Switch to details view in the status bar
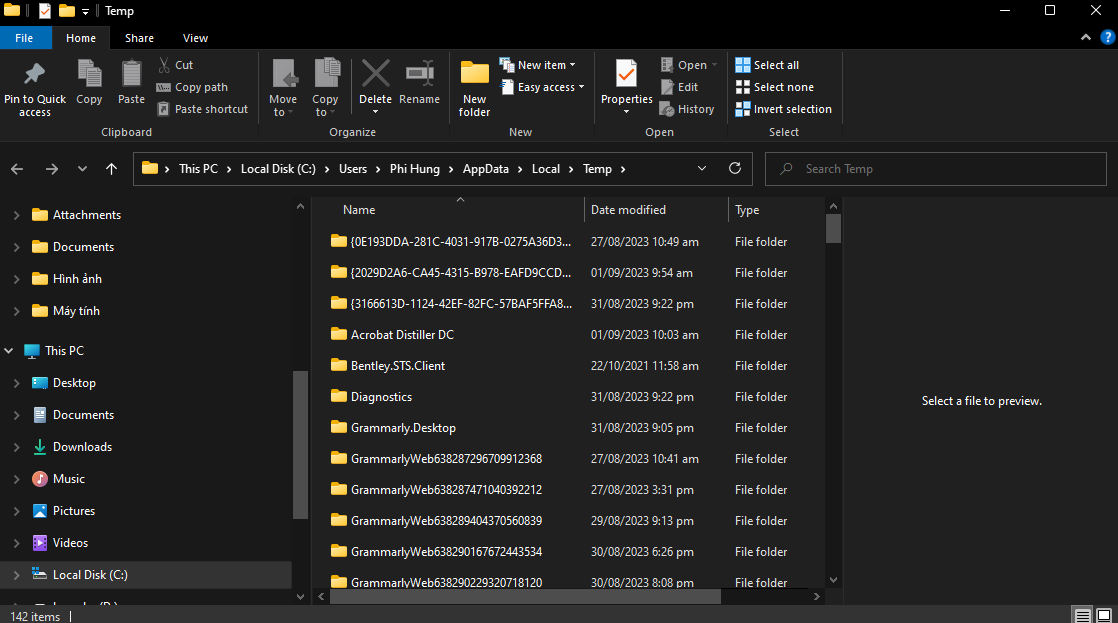The image size is (1118, 623). (x=1082, y=615)
